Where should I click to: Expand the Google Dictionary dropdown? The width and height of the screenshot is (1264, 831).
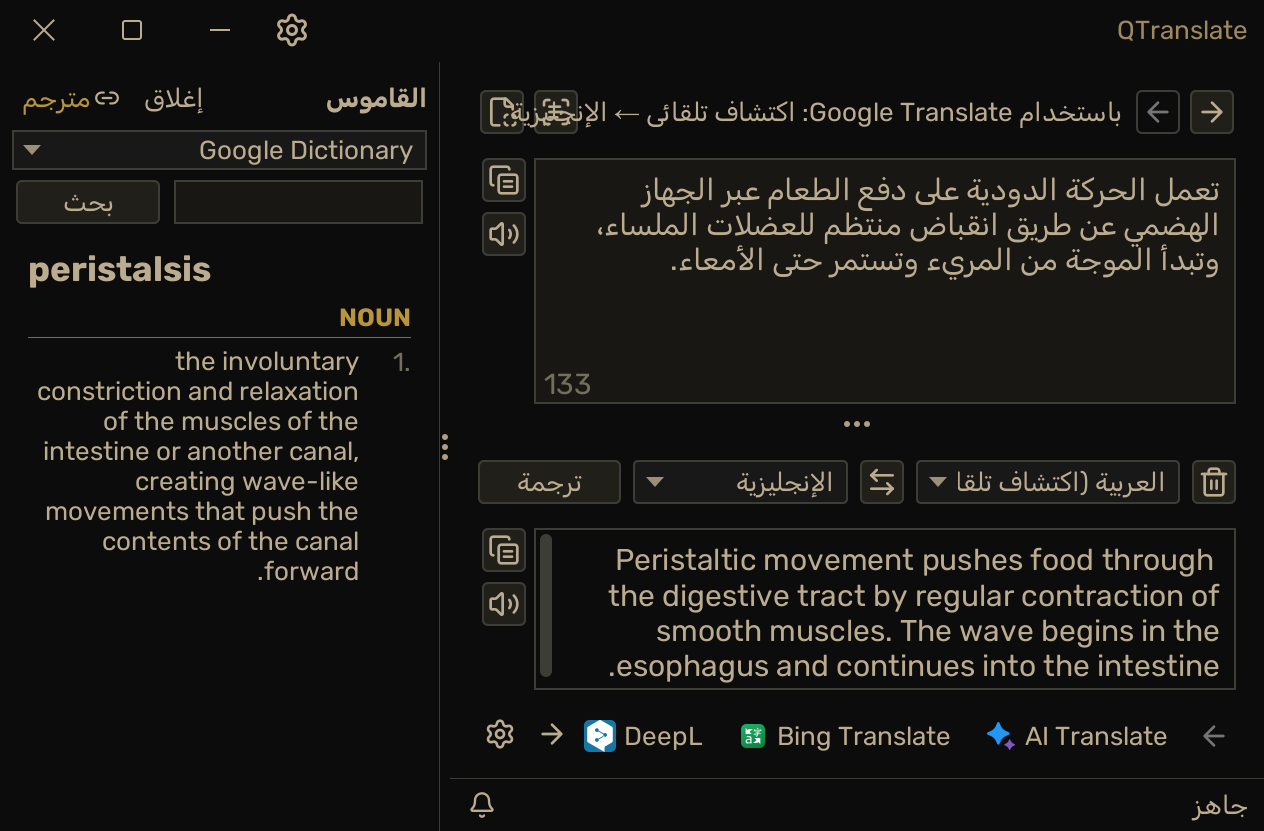tap(220, 150)
